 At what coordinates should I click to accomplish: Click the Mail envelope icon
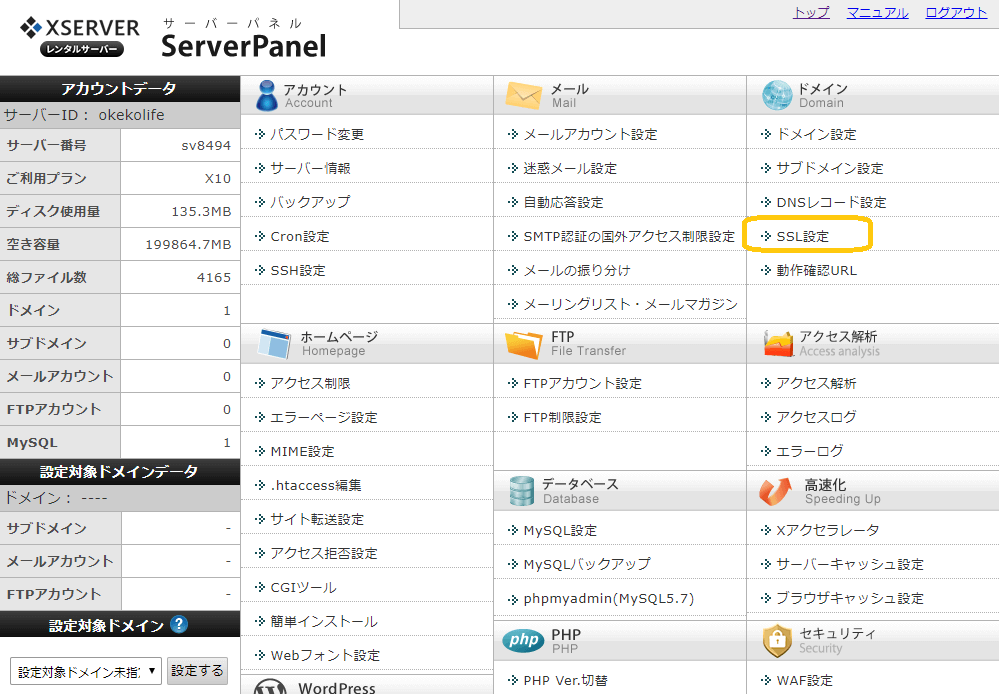coord(523,96)
